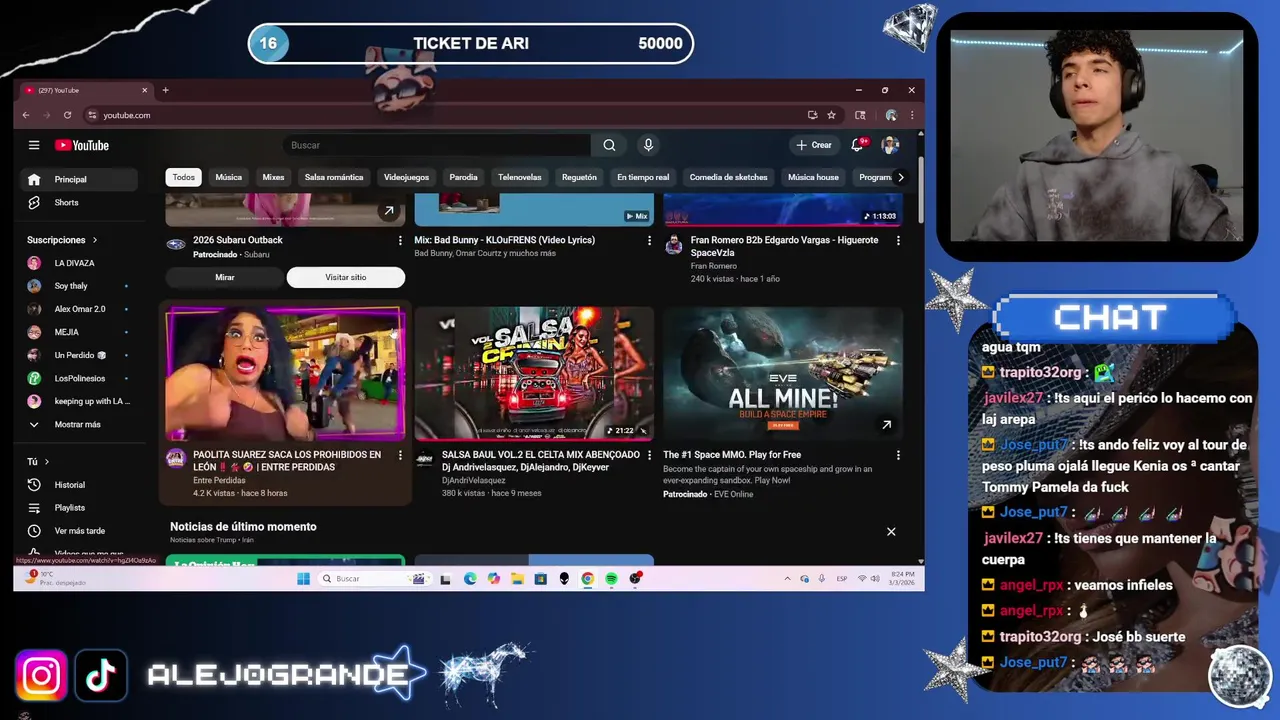Select the Salsa romántica filter chip

click(334, 177)
